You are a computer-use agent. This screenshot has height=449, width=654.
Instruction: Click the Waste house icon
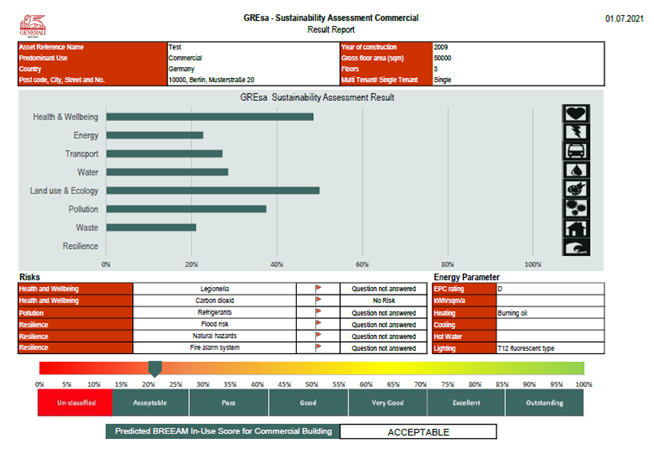576,228
